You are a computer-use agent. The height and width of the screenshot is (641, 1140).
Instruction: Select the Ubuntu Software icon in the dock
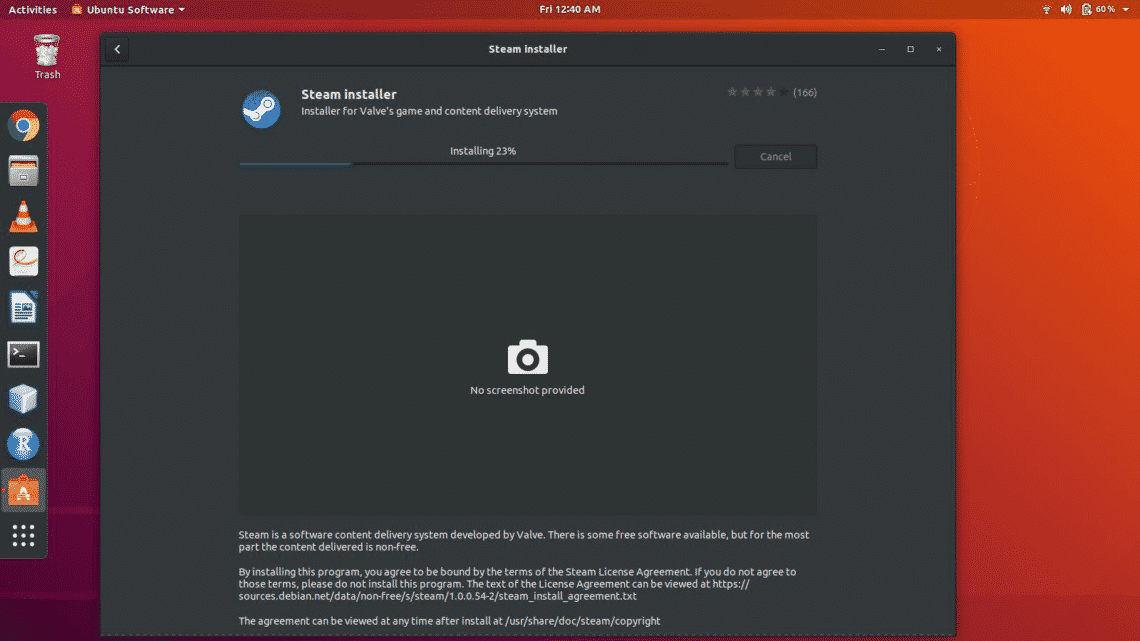pyautogui.click(x=23, y=490)
